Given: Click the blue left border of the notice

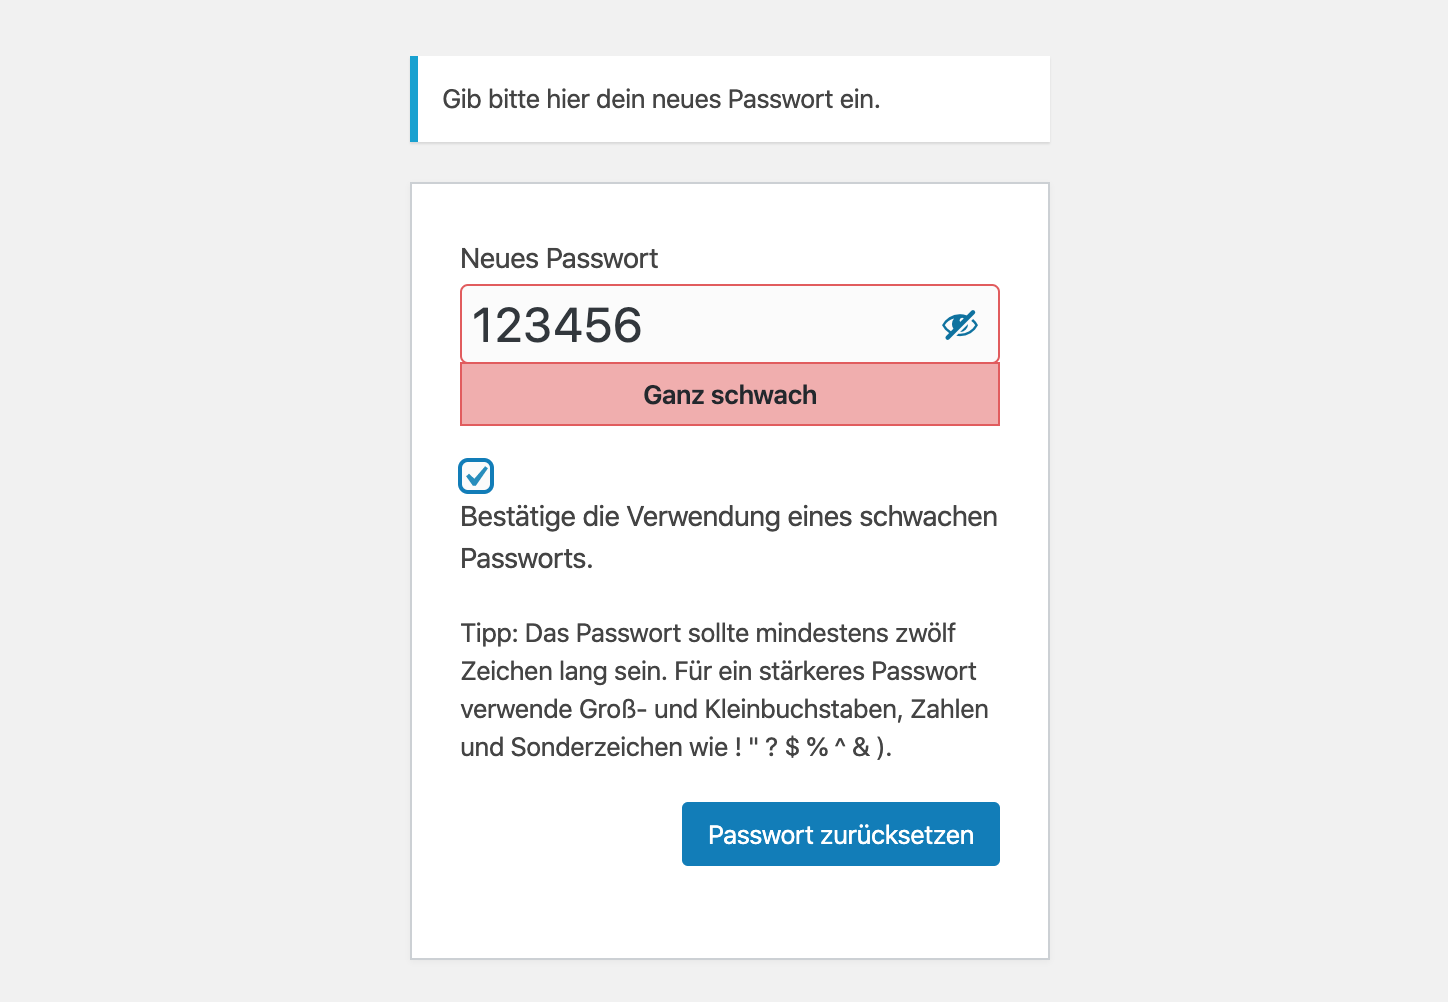Looking at the screenshot, I should [x=414, y=99].
